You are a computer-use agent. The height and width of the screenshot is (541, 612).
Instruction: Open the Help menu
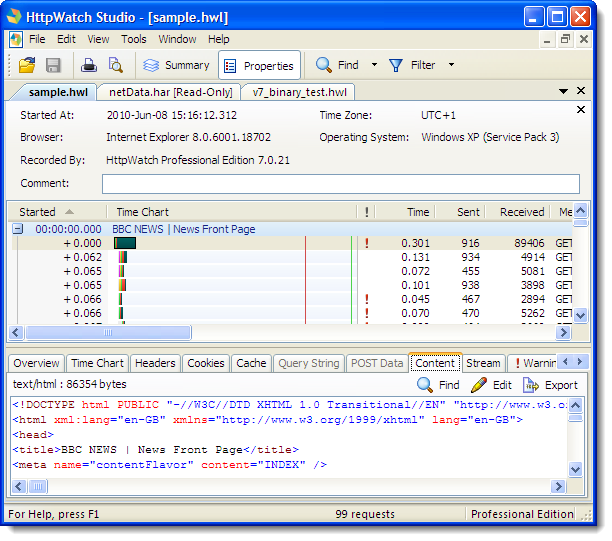219,39
